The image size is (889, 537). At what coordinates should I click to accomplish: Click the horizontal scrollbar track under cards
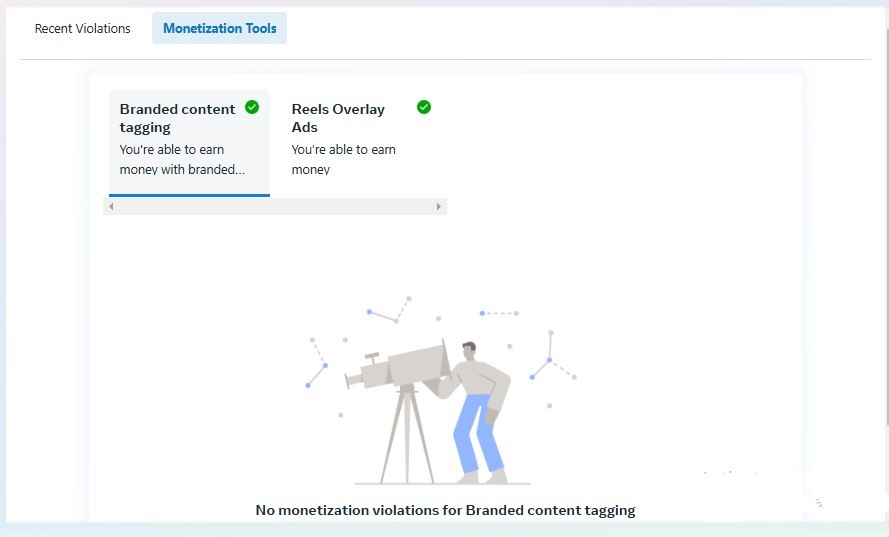click(x=275, y=206)
